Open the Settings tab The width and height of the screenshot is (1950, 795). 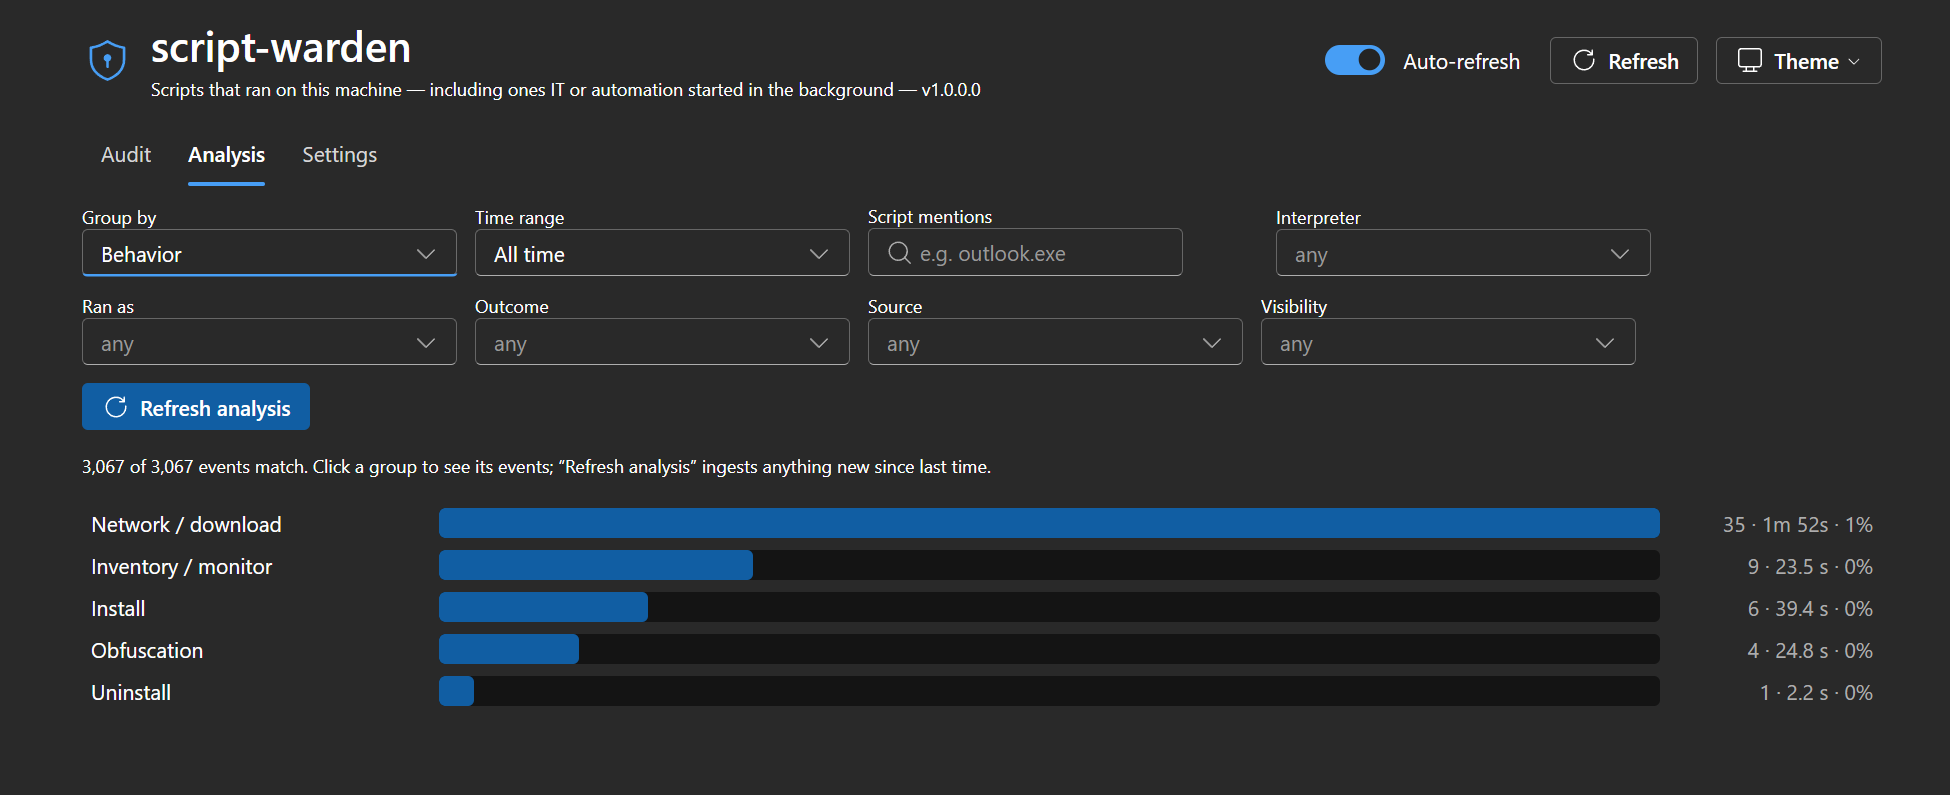[x=340, y=155]
